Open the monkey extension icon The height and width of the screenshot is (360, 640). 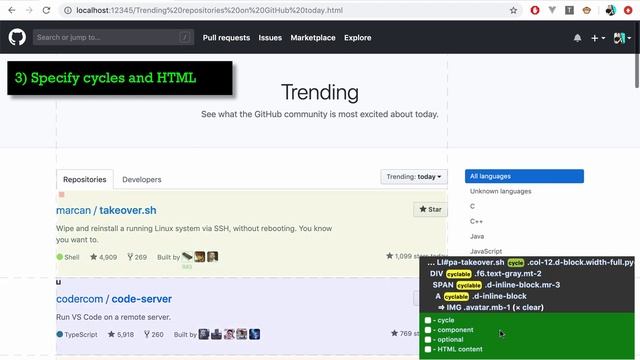click(587, 10)
